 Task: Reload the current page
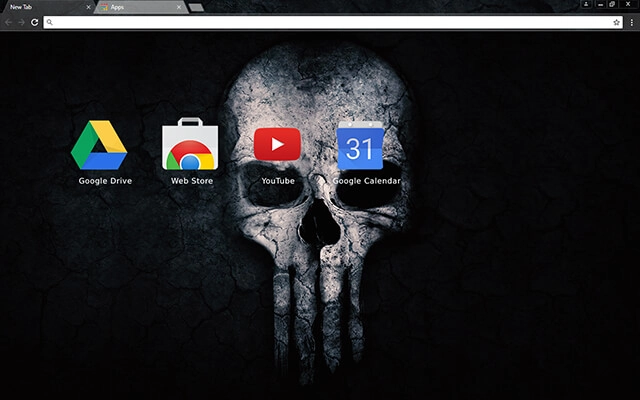tap(35, 22)
